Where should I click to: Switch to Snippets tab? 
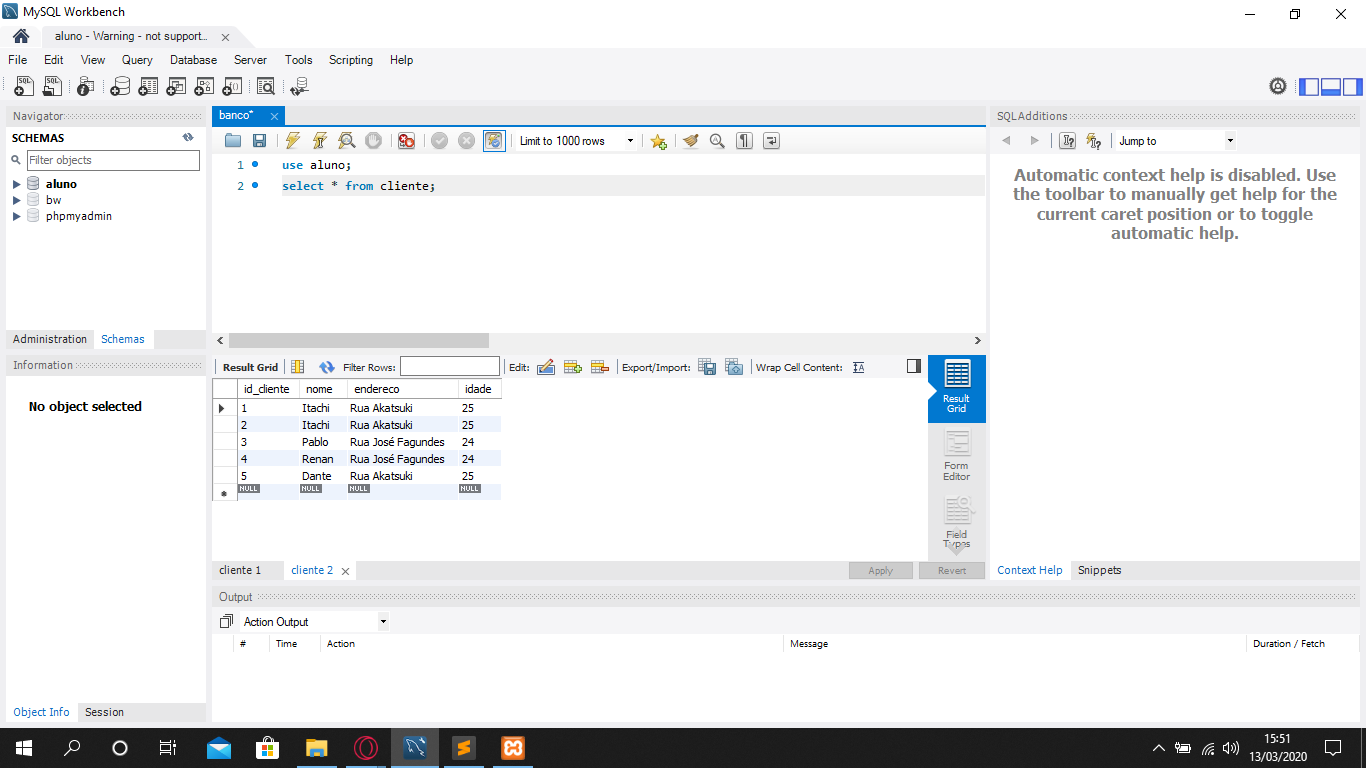point(1099,570)
